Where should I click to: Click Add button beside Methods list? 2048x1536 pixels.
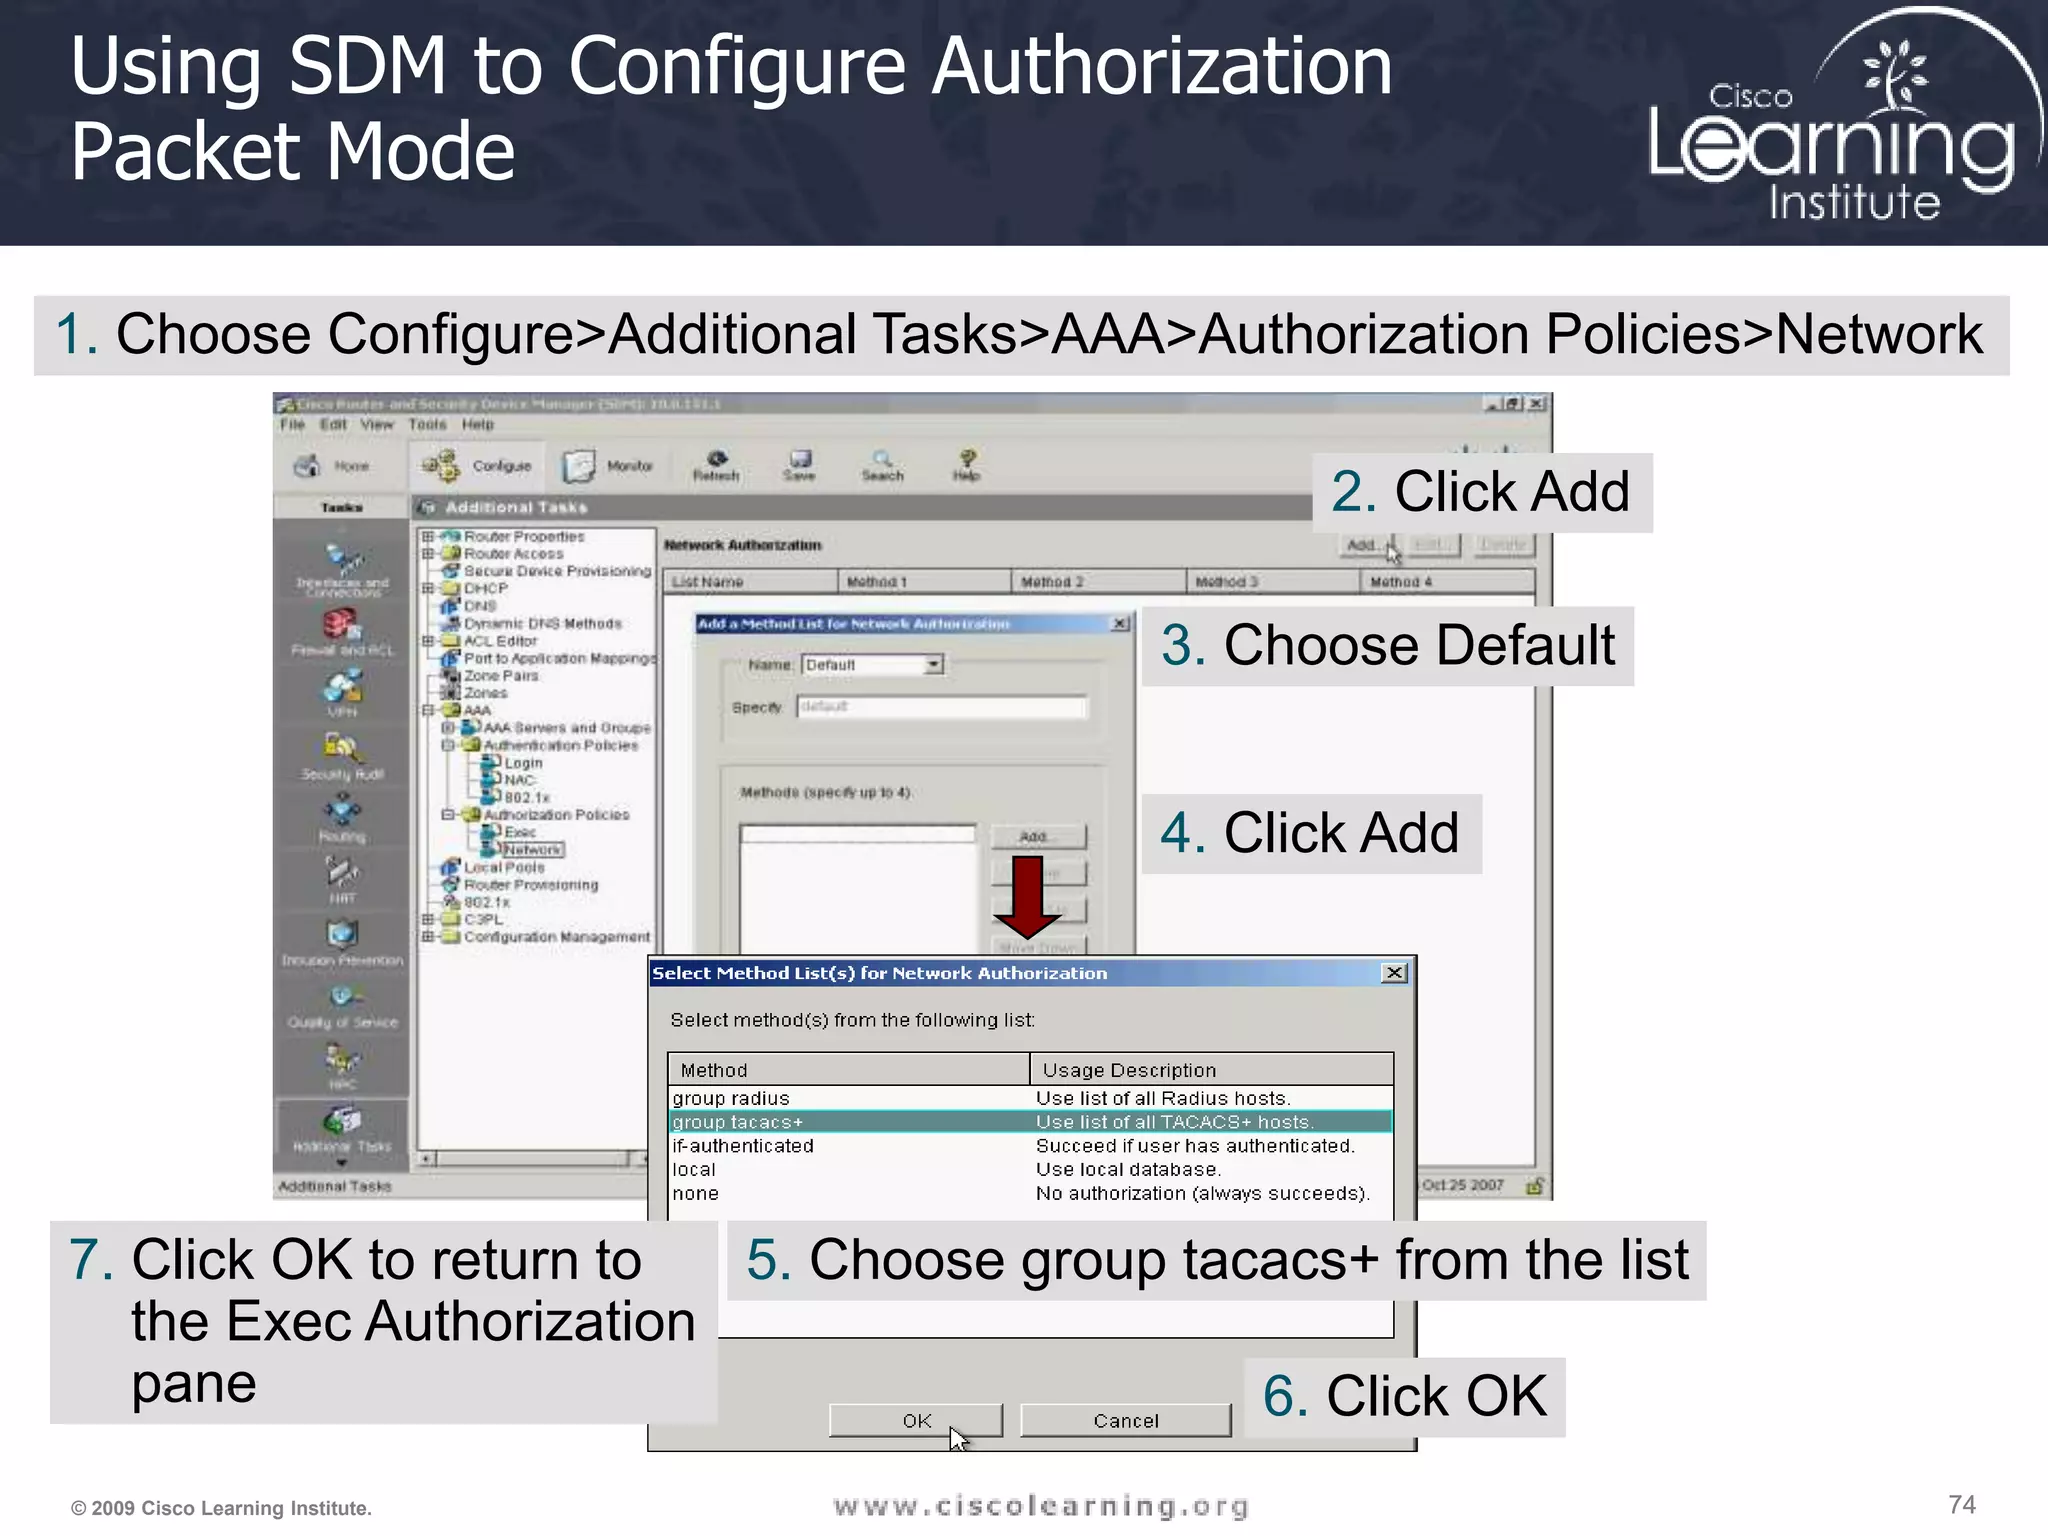(x=1037, y=836)
